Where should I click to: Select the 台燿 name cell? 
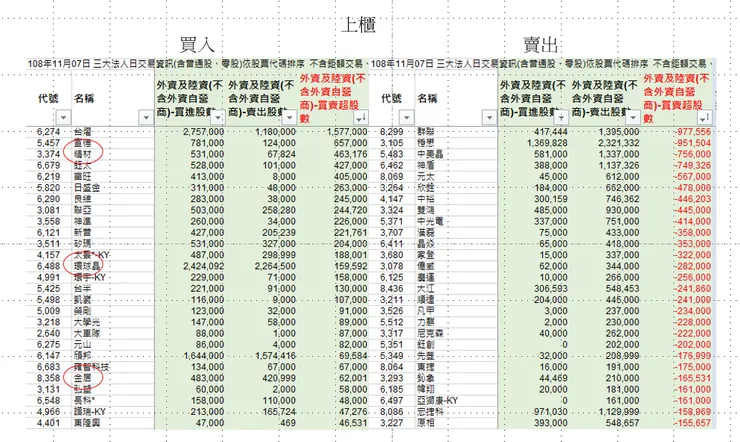[83, 132]
